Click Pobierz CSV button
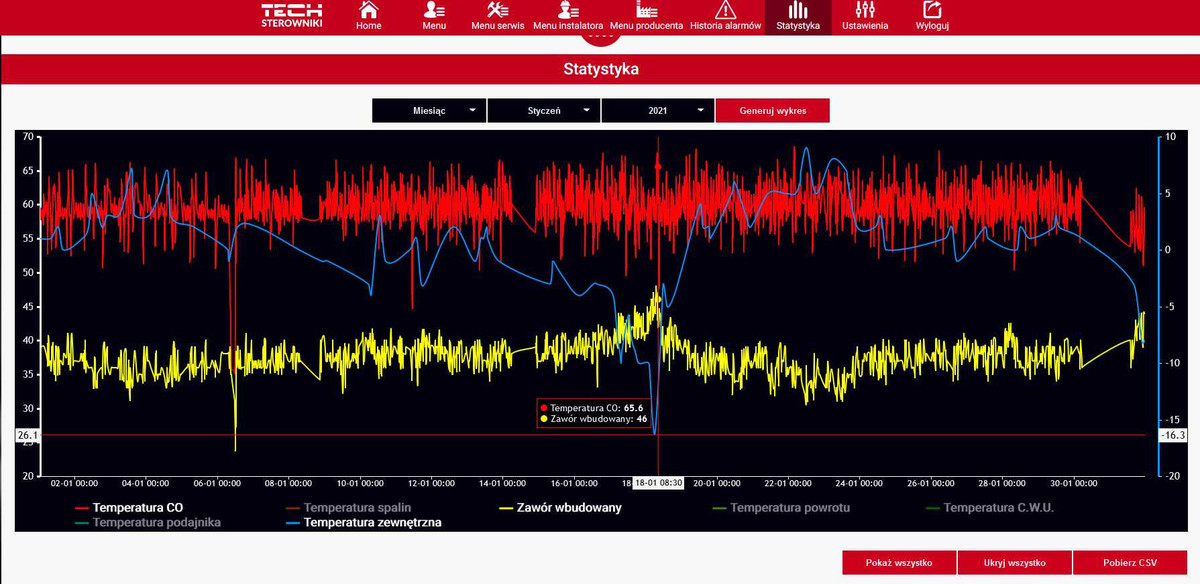Screen dimensions: 1200x584 tap(1128, 563)
